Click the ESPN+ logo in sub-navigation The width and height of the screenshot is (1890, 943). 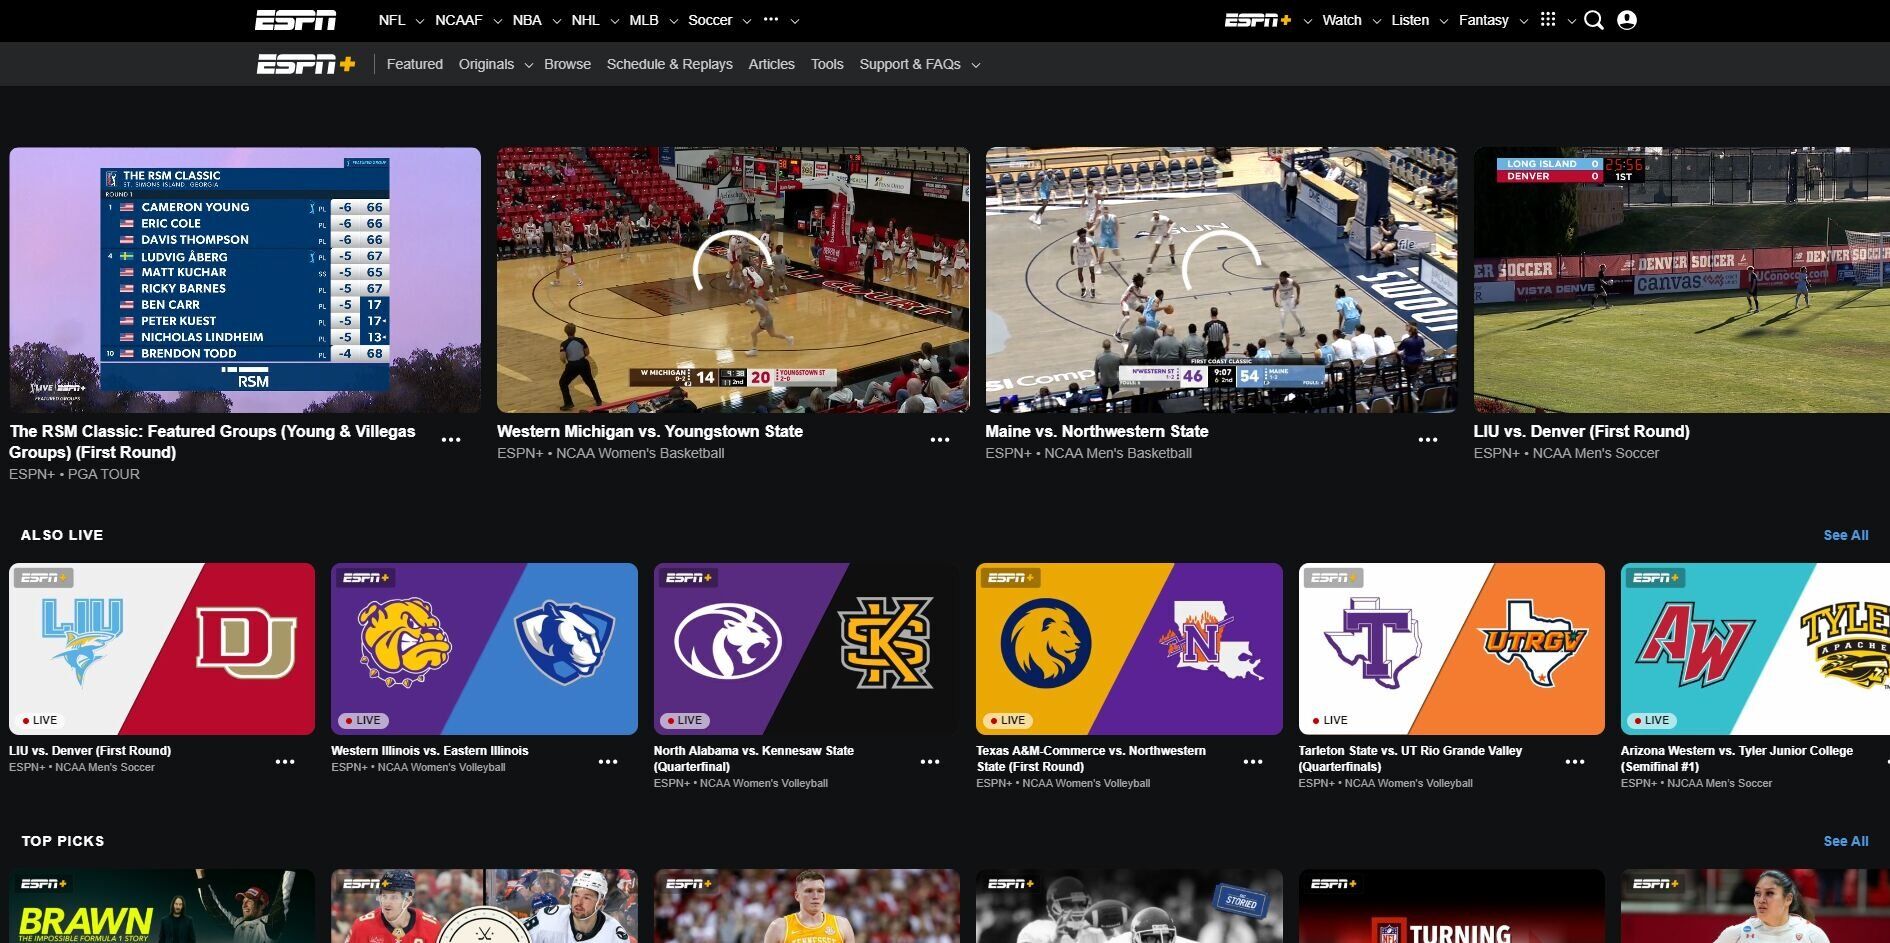point(306,64)
